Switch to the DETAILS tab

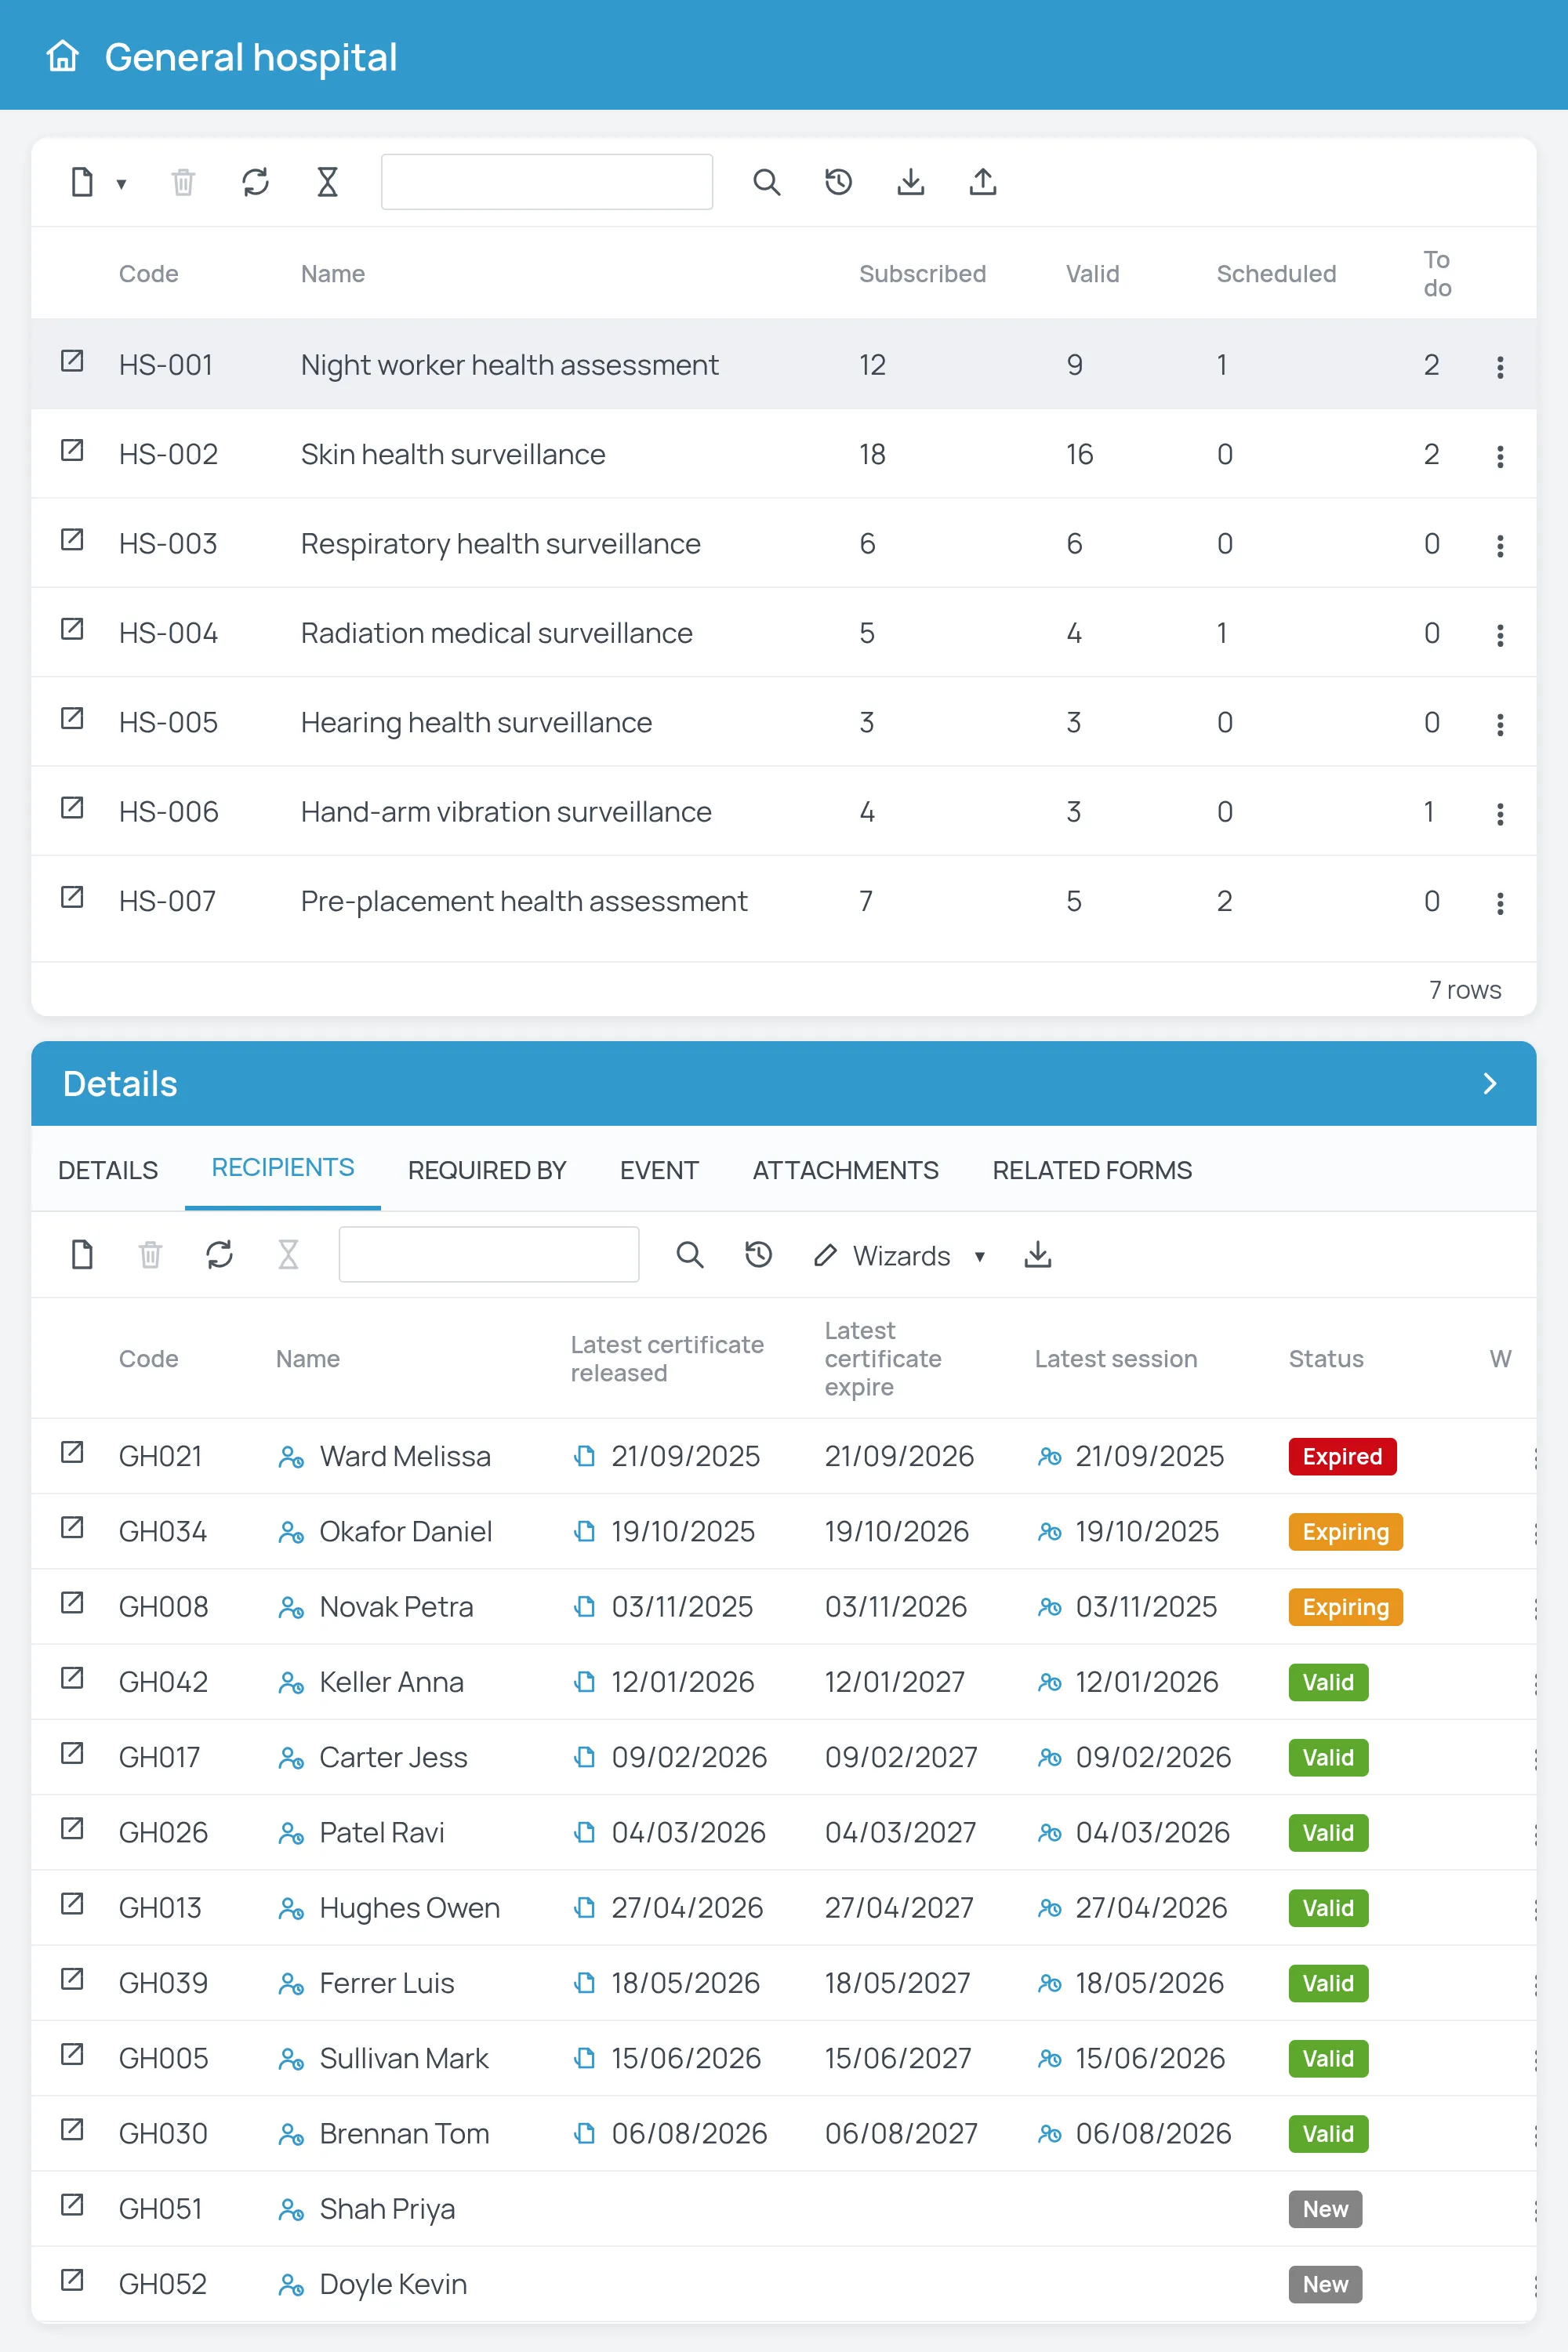pos(108,1170)
